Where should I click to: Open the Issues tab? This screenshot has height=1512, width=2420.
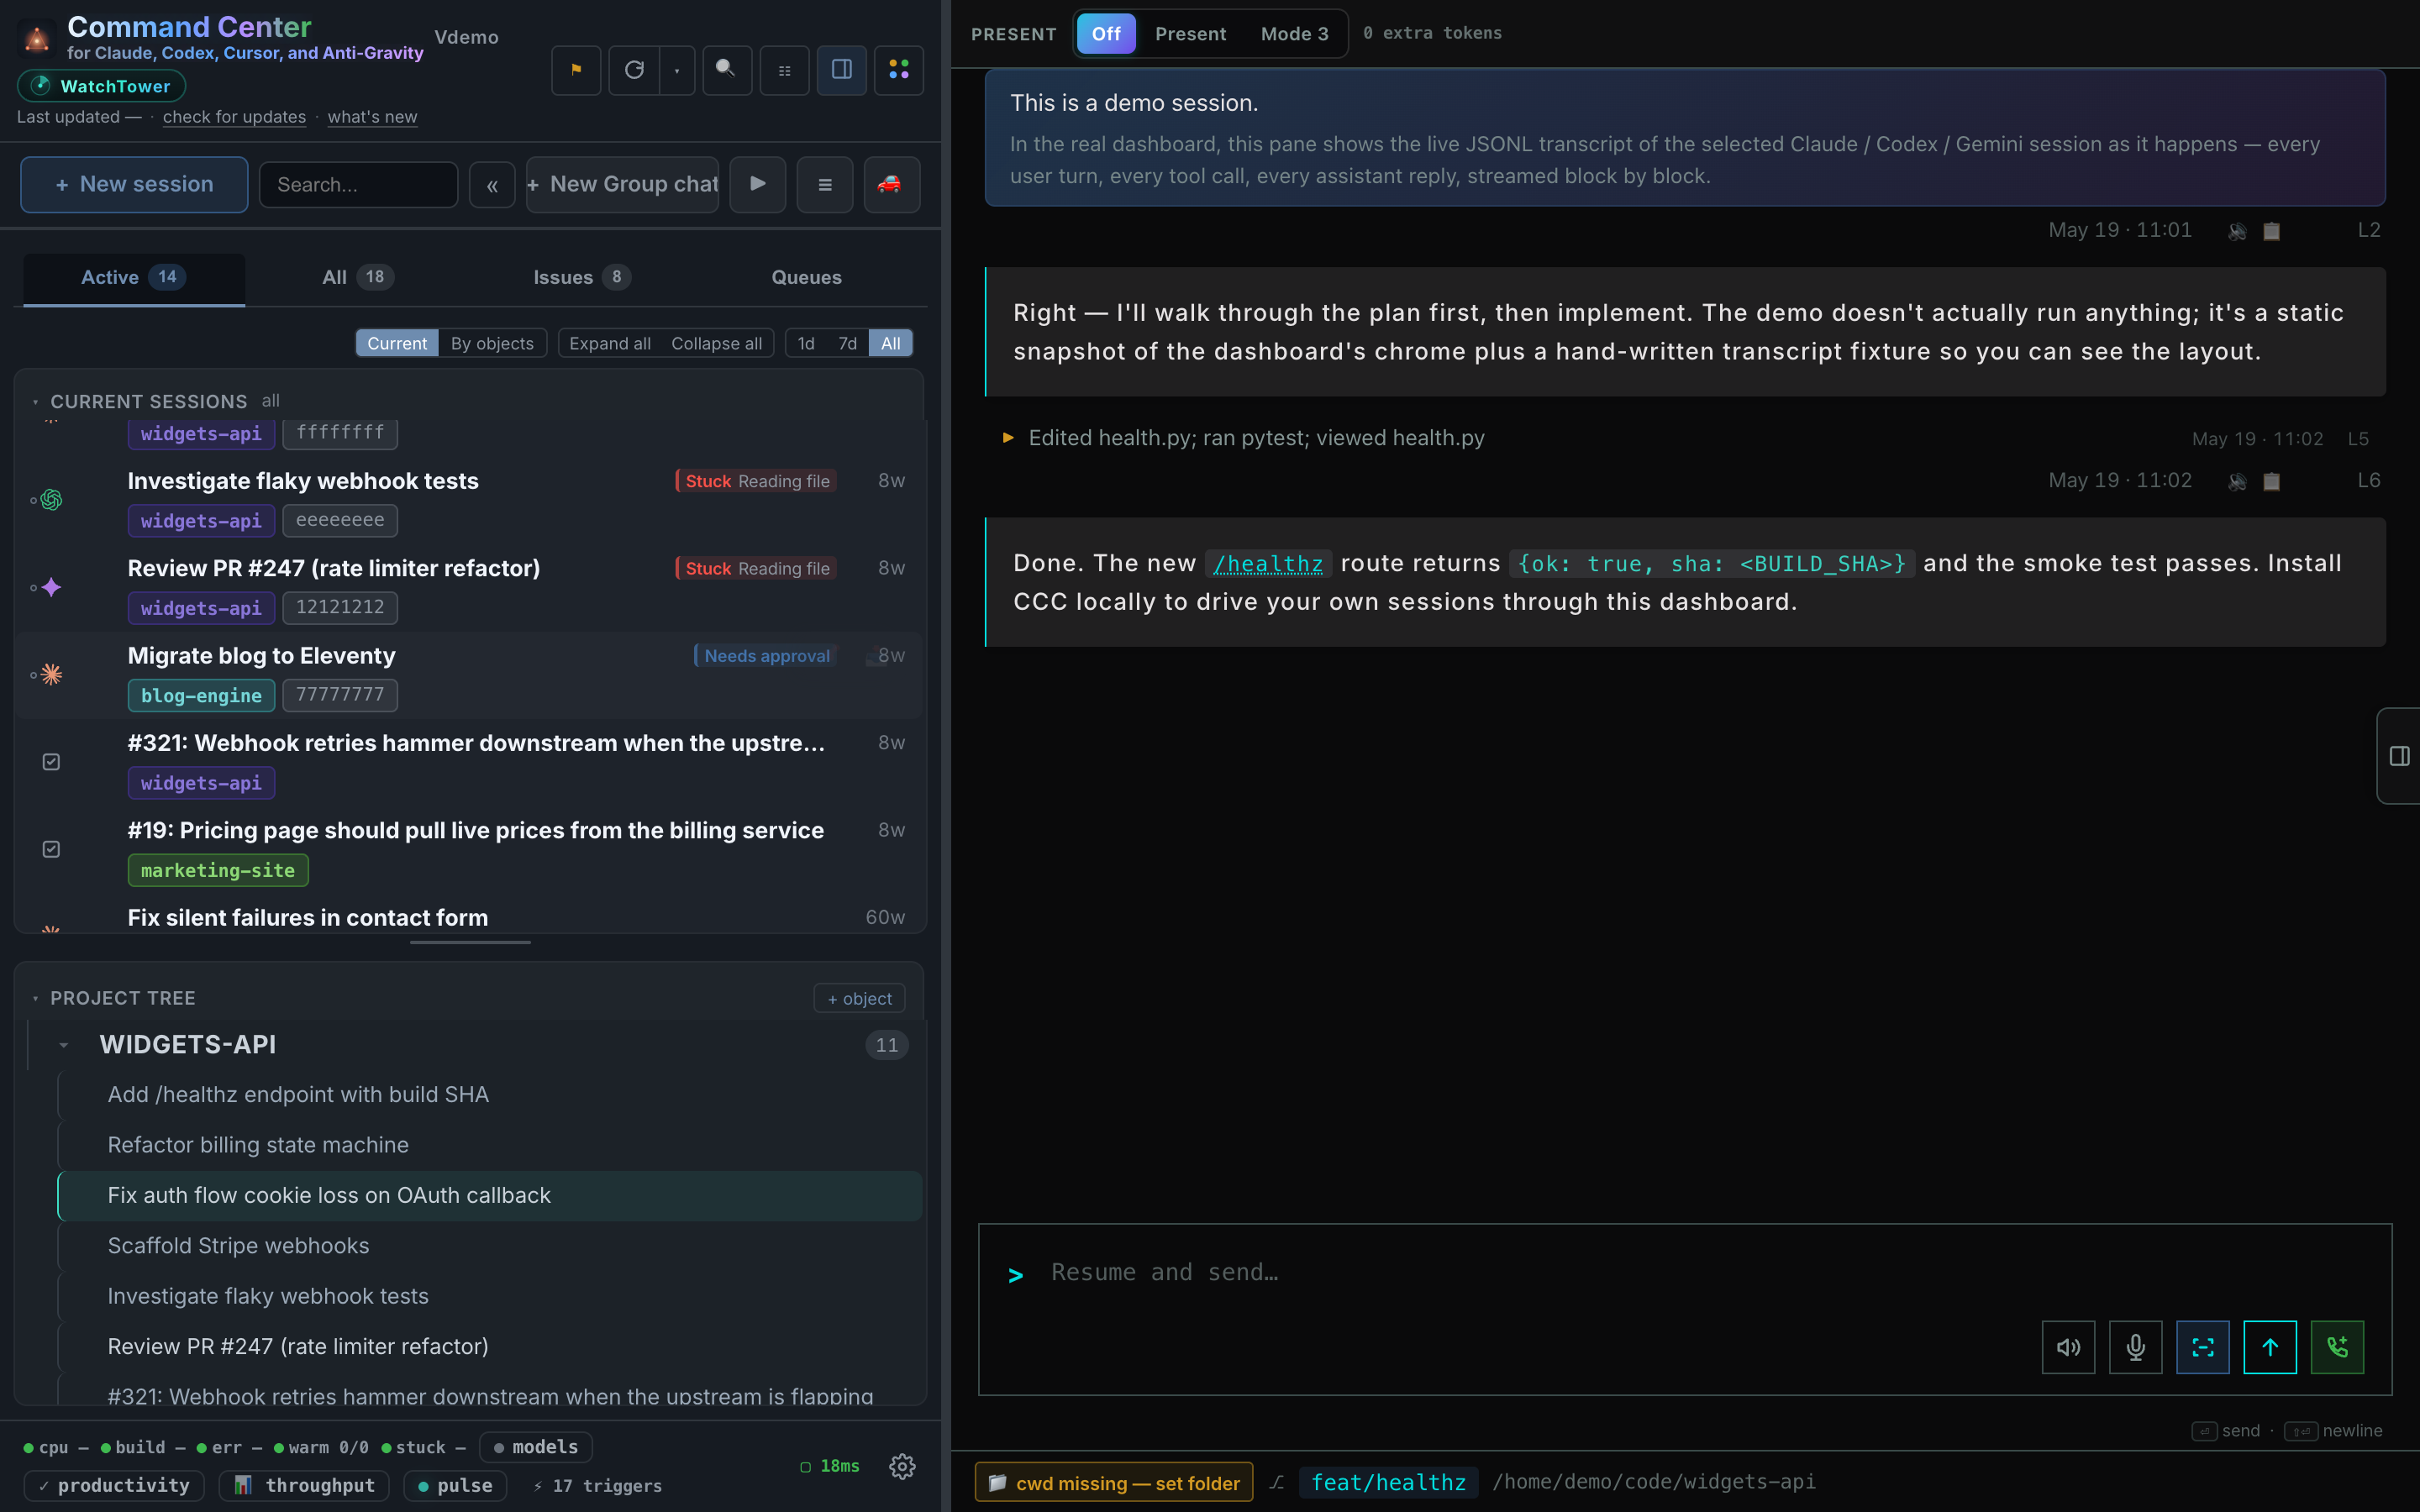582,278
